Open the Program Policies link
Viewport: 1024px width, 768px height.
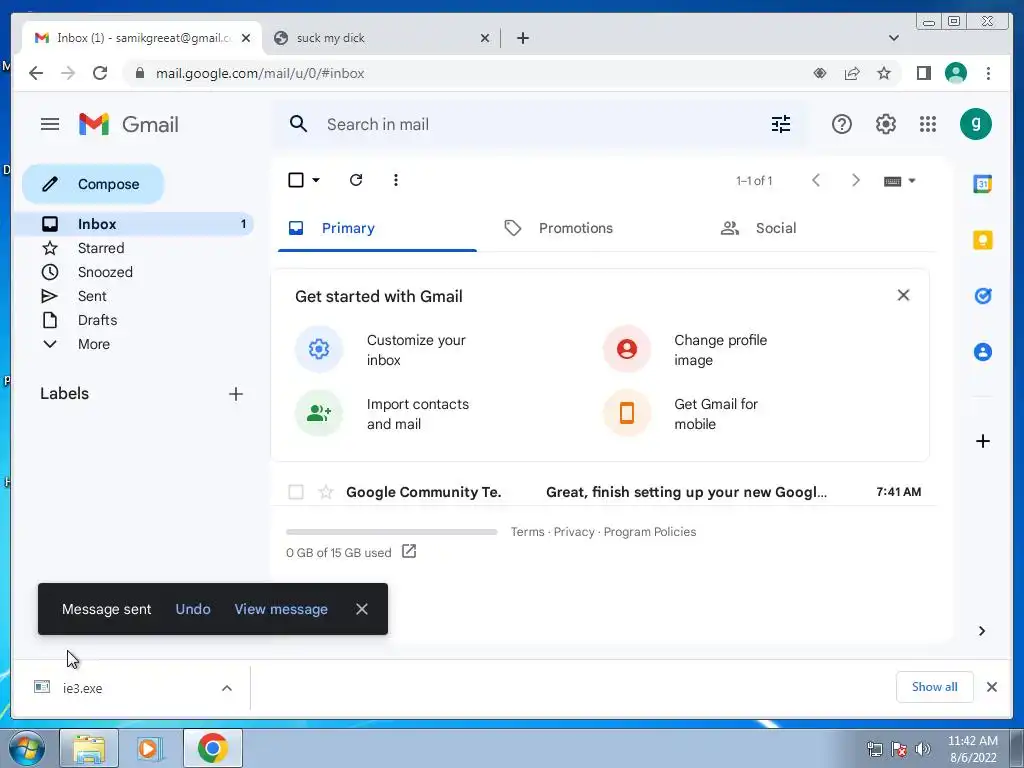[650, 532]
